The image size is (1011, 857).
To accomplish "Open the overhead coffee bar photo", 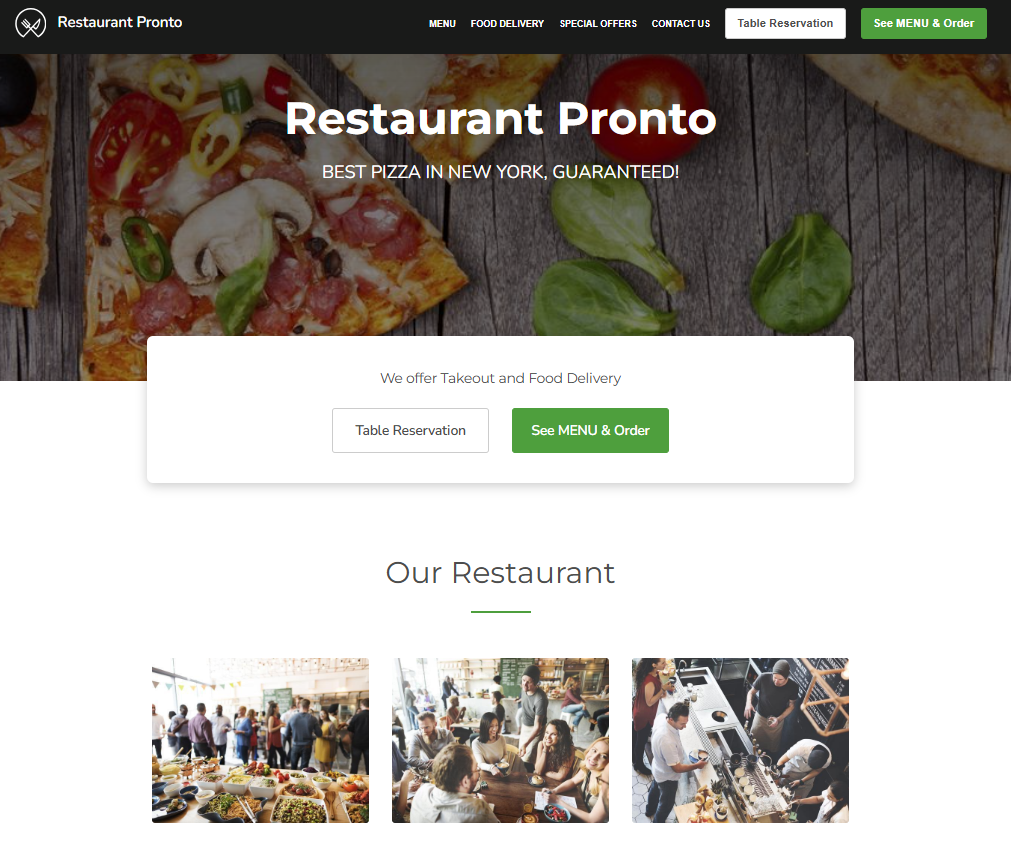I will tap(740, 740).
